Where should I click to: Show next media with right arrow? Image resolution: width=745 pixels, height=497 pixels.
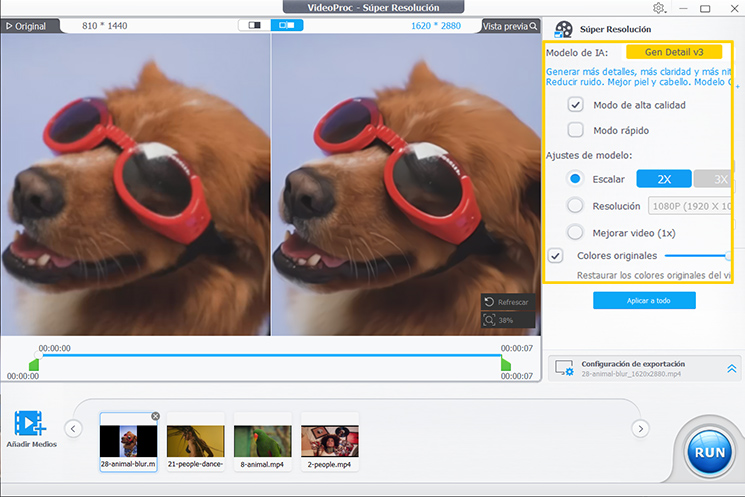tap(640, 429)
